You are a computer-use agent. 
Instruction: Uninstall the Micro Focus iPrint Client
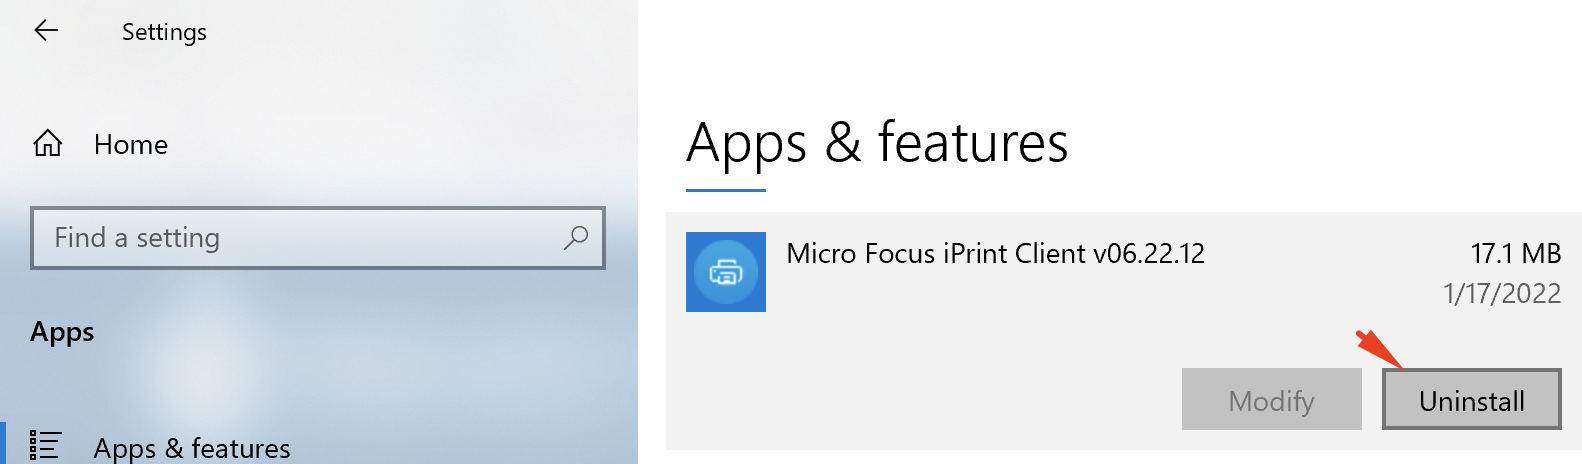pos(1472,400)
